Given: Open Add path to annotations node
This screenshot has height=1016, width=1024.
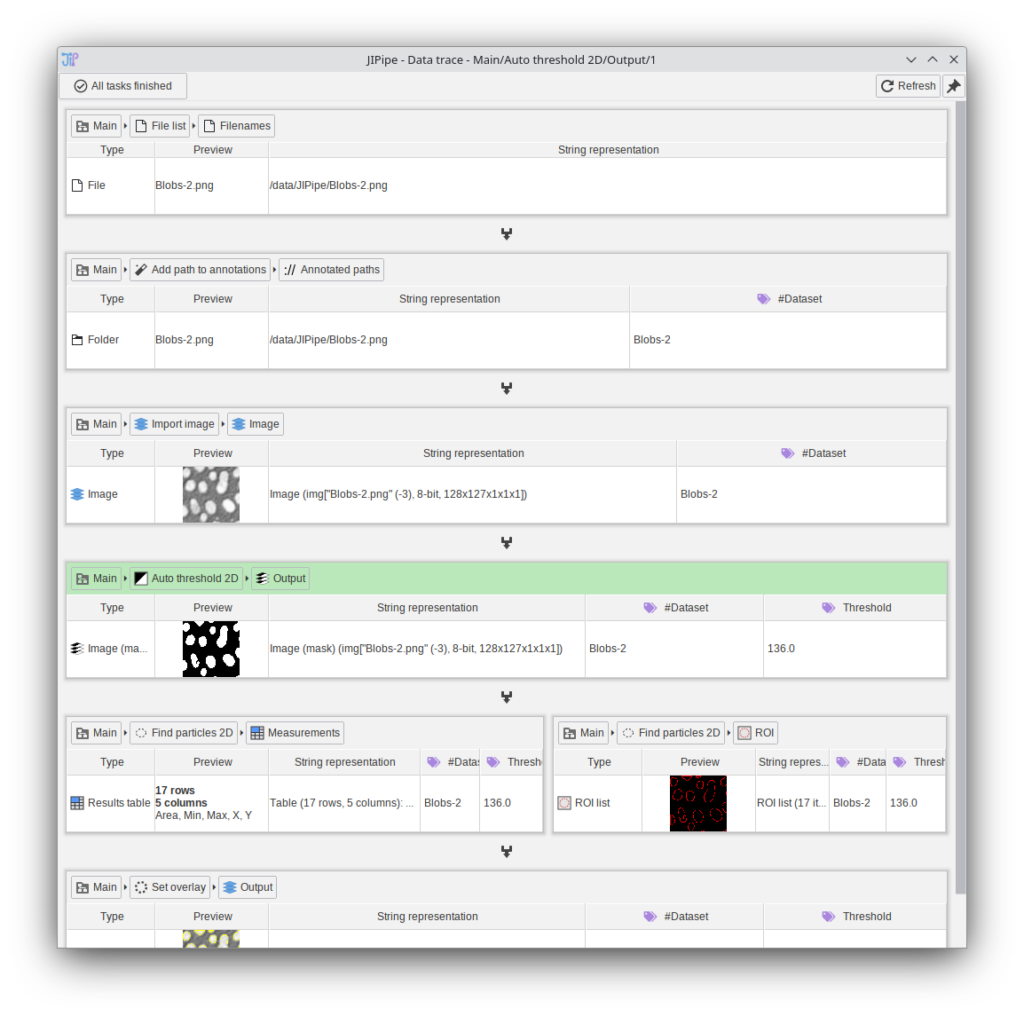Looking at the screenshot, I should pos(200,270).
